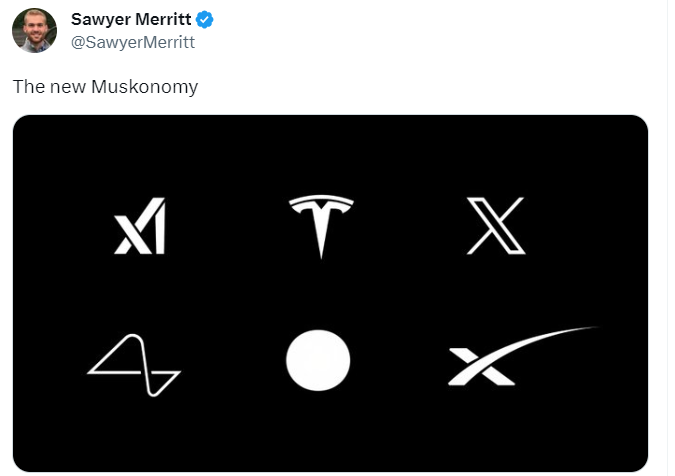
Task: Click the Sawyer Merritt display name
Action: (x=131, y=19)
